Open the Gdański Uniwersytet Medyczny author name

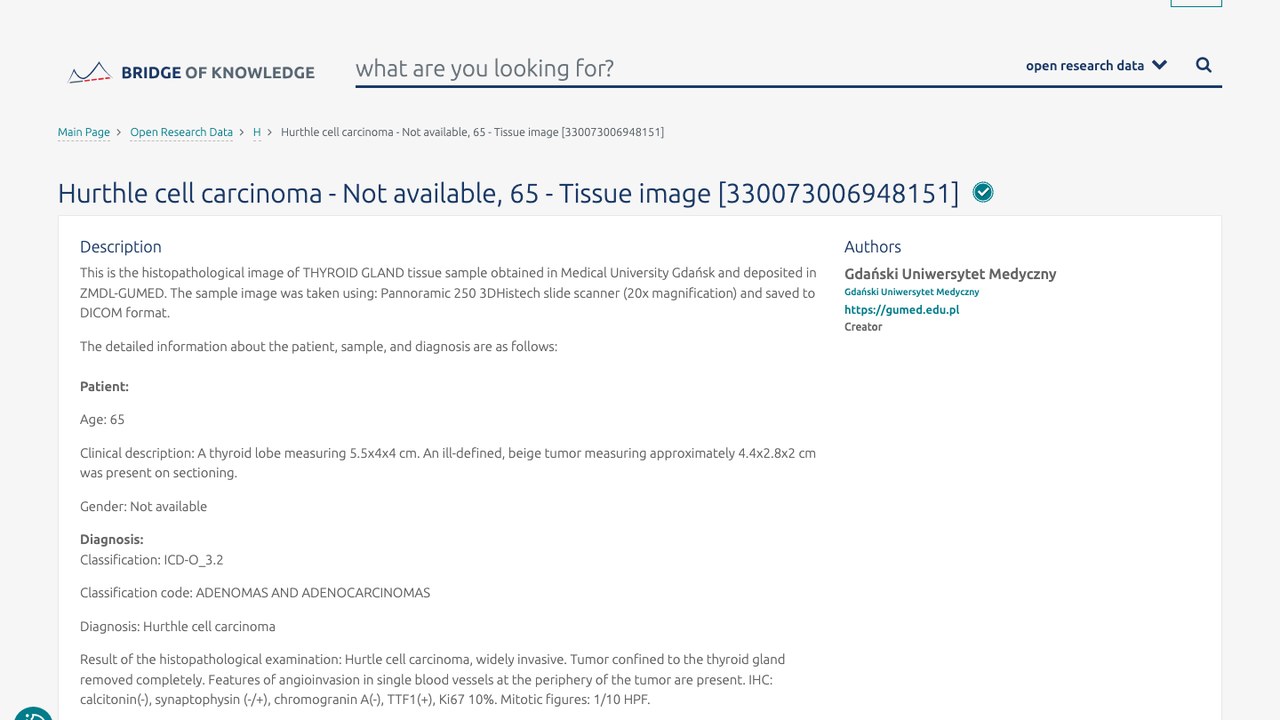(x=950, y=274)
